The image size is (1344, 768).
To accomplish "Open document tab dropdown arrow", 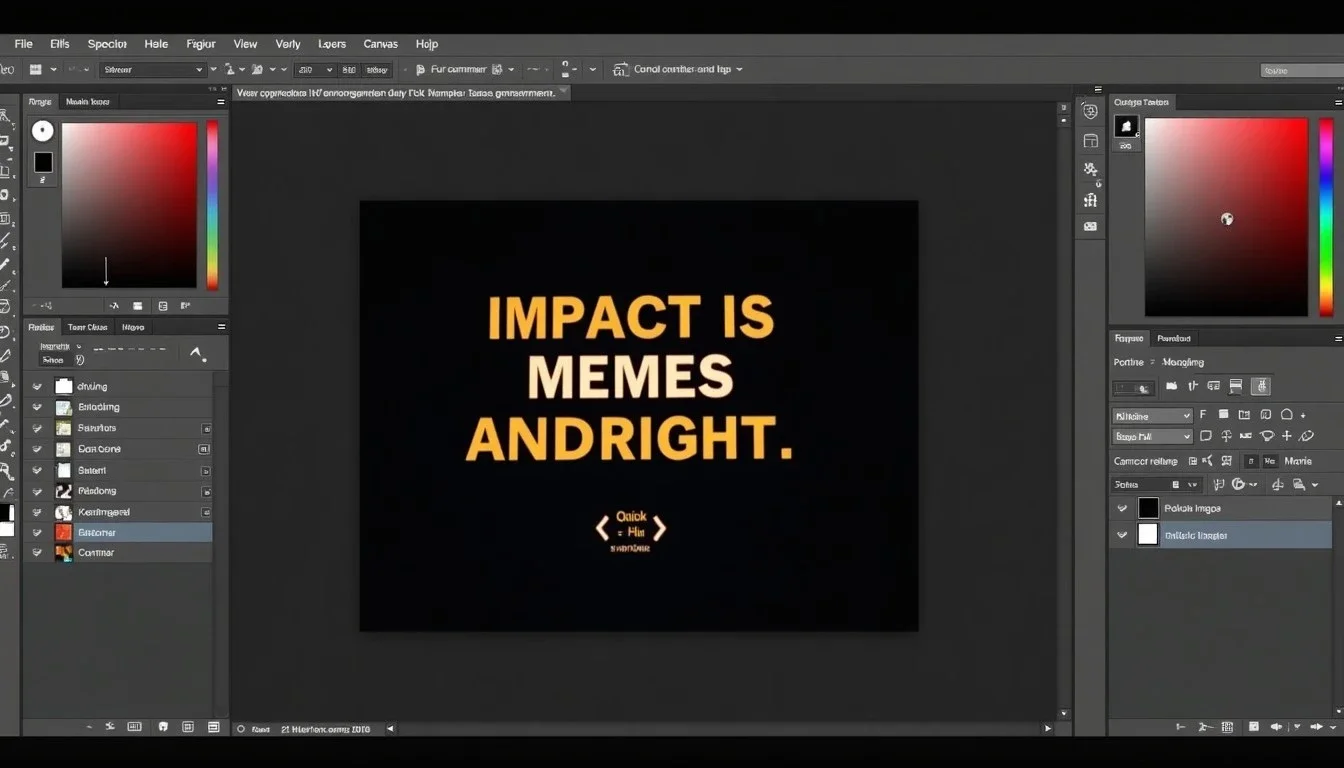I will coord(563,92).
